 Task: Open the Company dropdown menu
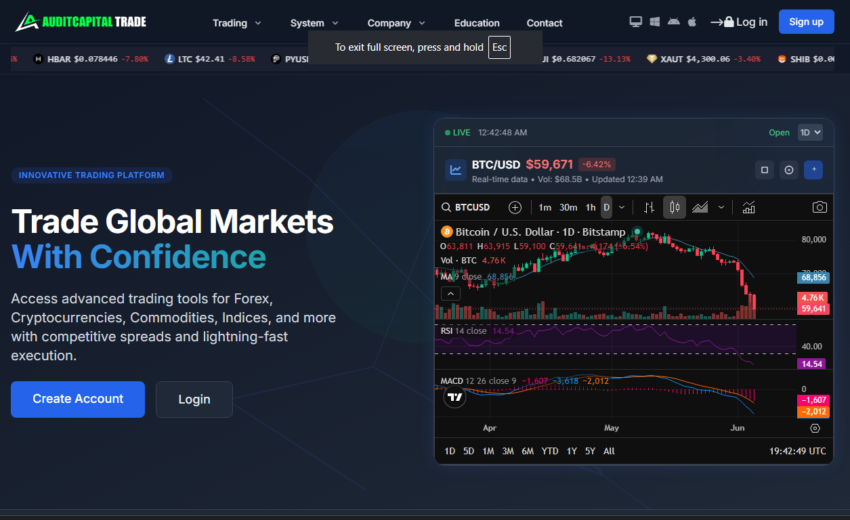pyautogui.click(x=396, y=23)
